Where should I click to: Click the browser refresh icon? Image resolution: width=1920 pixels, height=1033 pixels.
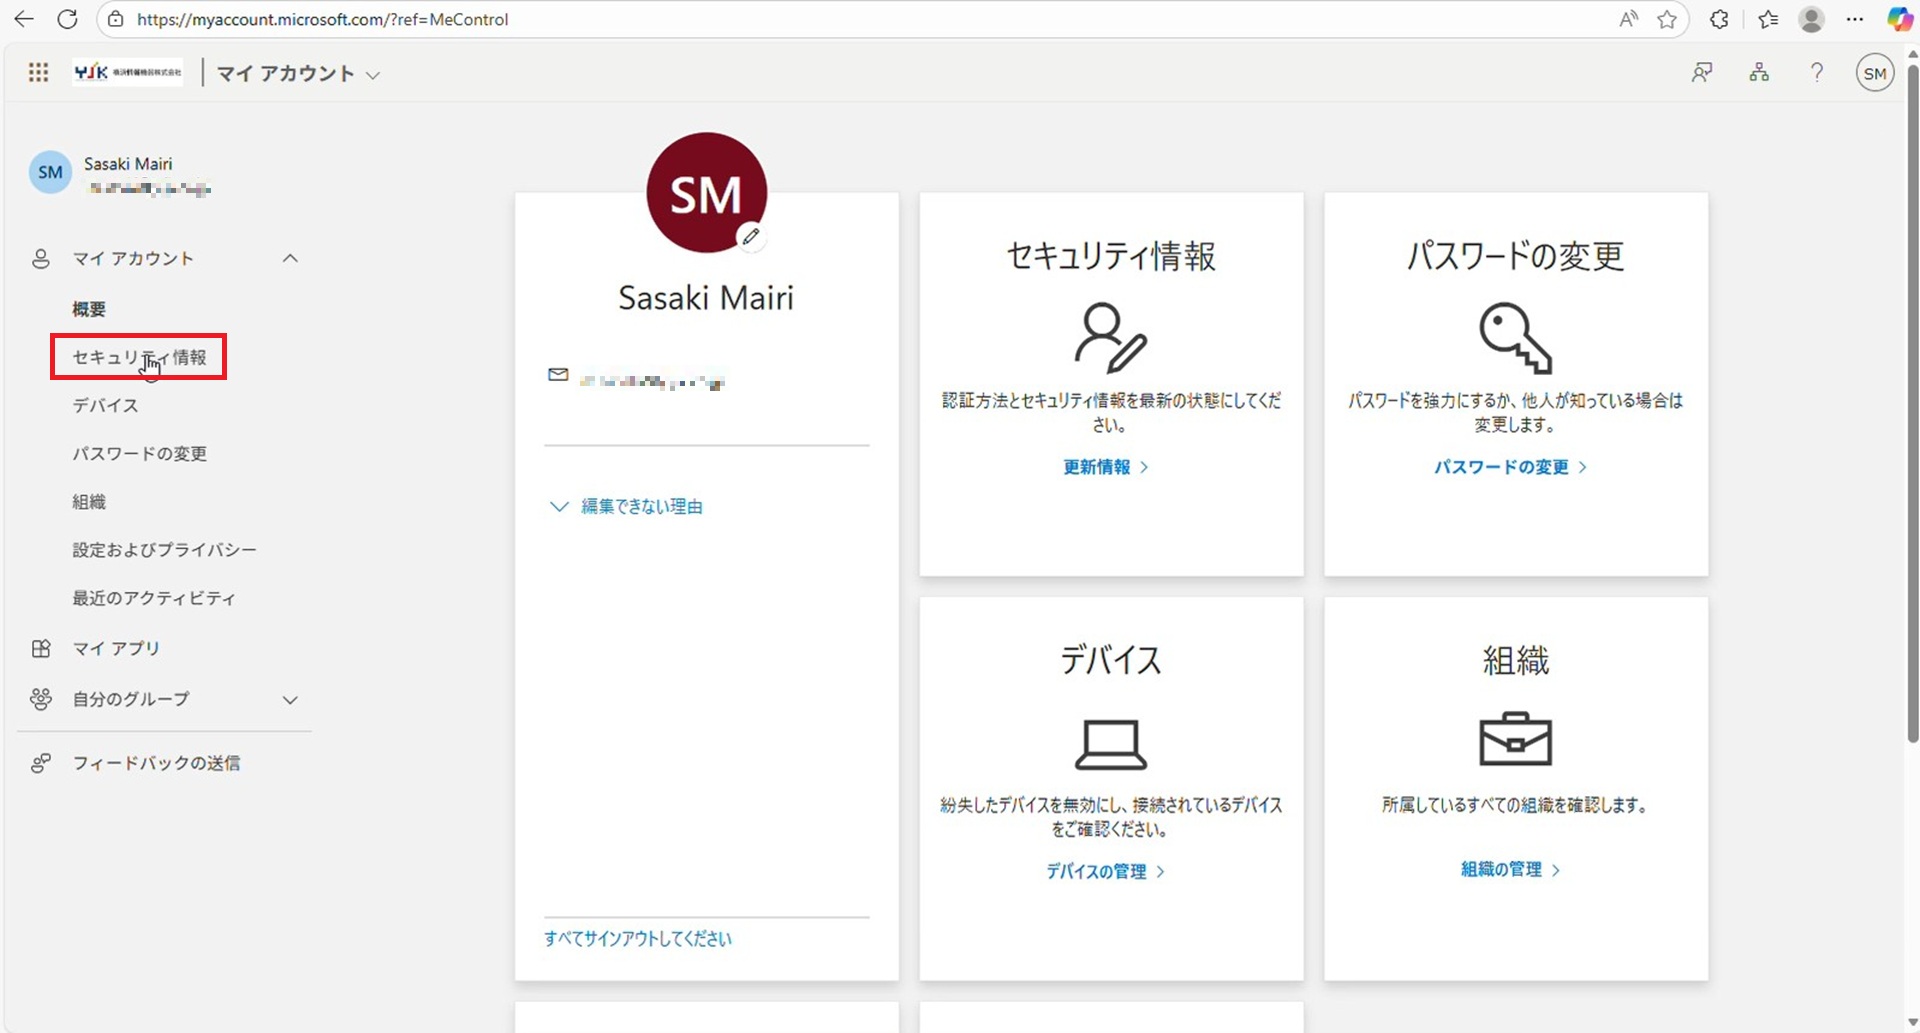point(67,19)
